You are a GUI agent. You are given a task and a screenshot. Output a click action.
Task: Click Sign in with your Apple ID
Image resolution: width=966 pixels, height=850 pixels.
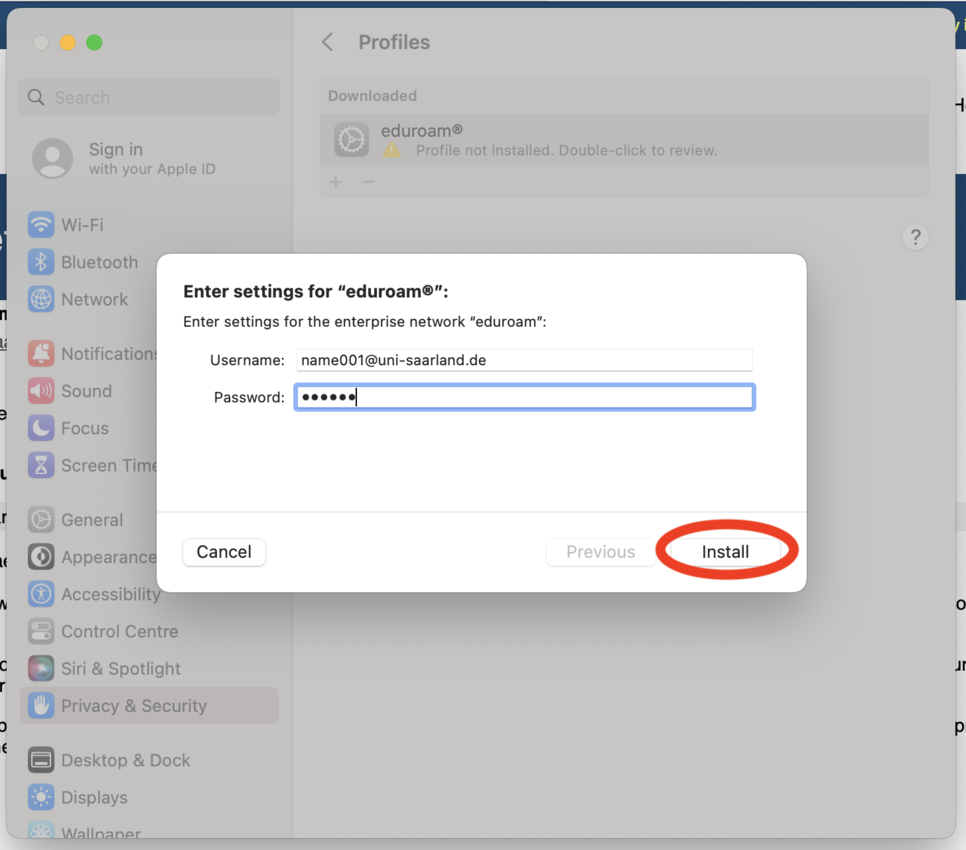click(x=152, y=158)
